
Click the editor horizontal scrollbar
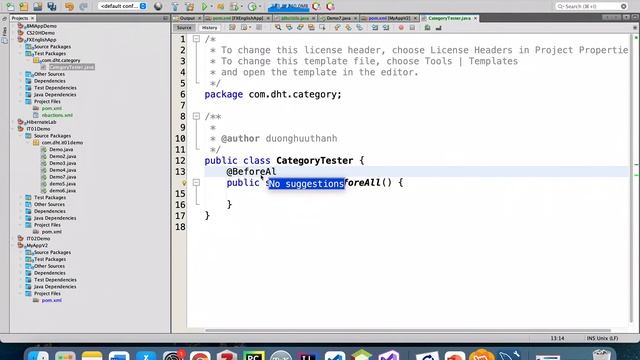tap(407, 330)
